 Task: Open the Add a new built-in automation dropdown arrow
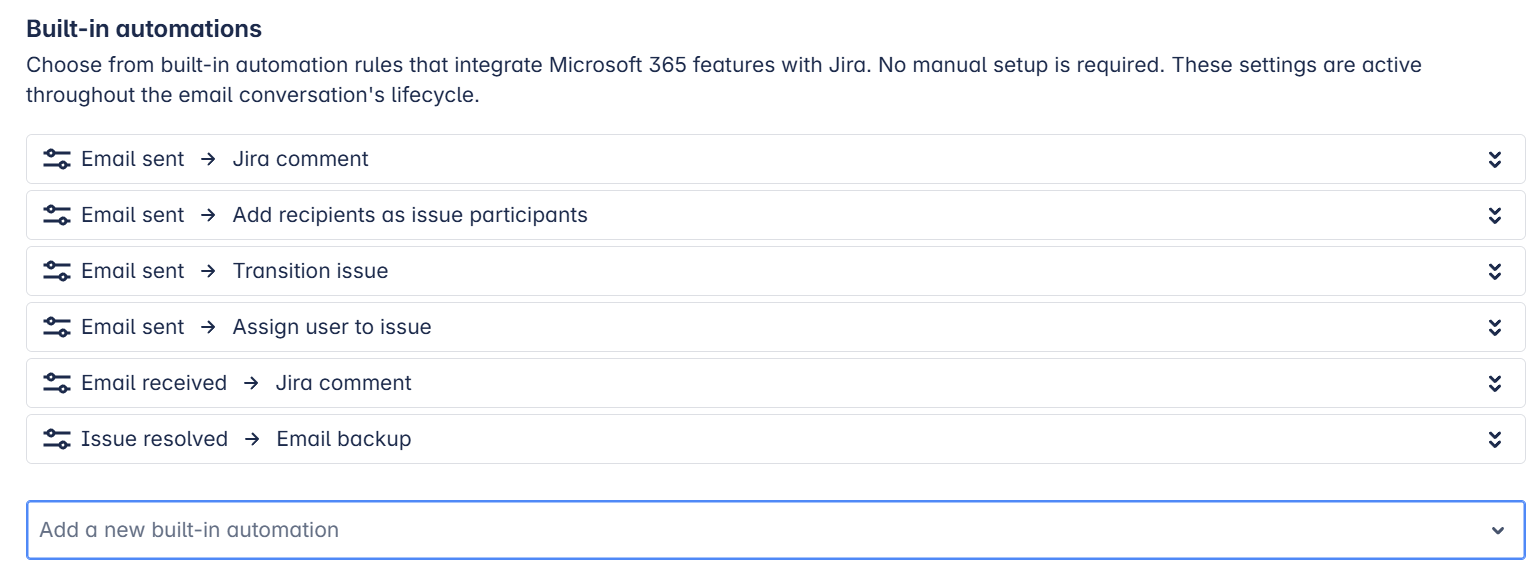pyautogui.click(x=1497, y=530)
